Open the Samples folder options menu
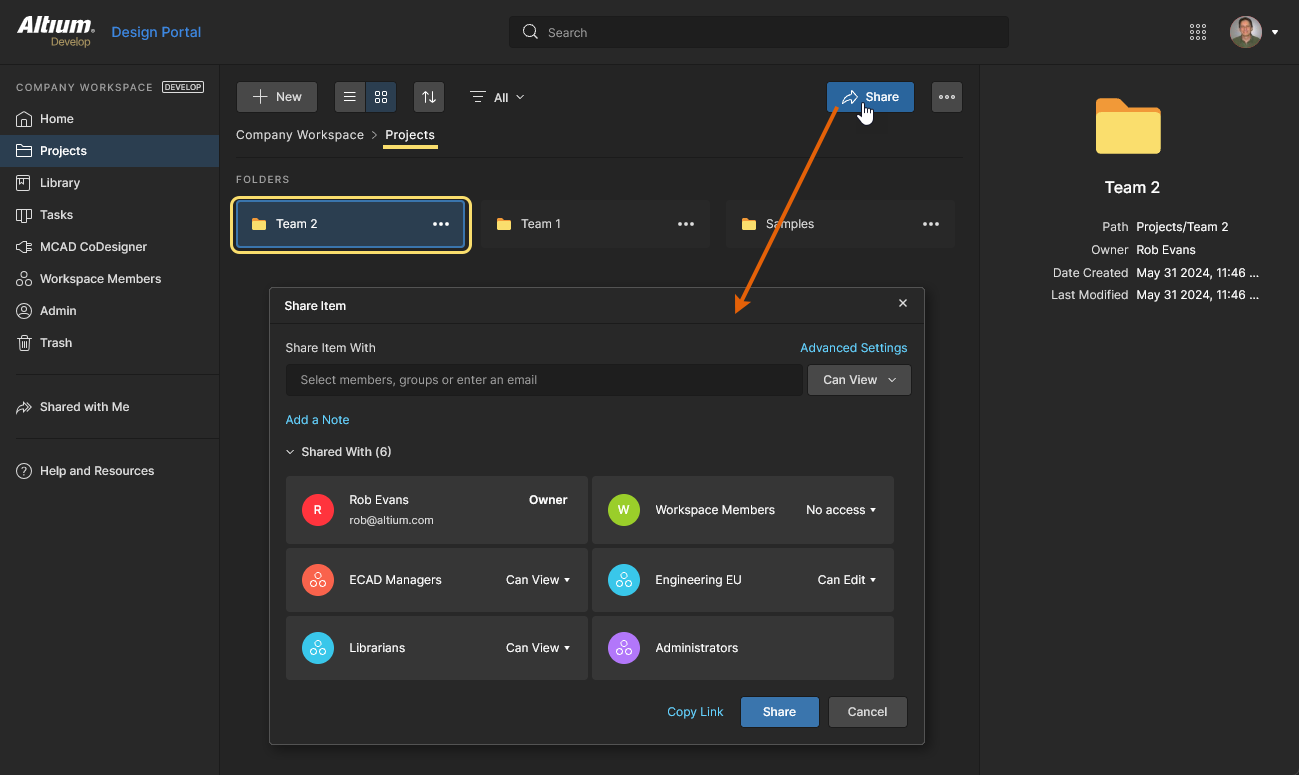The image size is (1299, 775). pos(931,224)
